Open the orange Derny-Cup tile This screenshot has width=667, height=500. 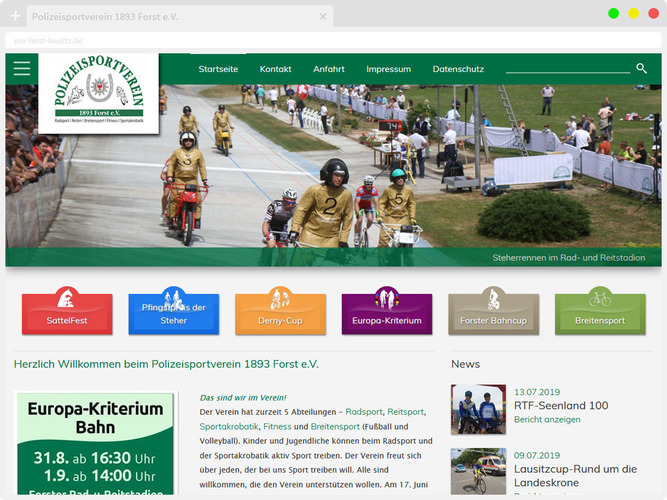point(280,313)
